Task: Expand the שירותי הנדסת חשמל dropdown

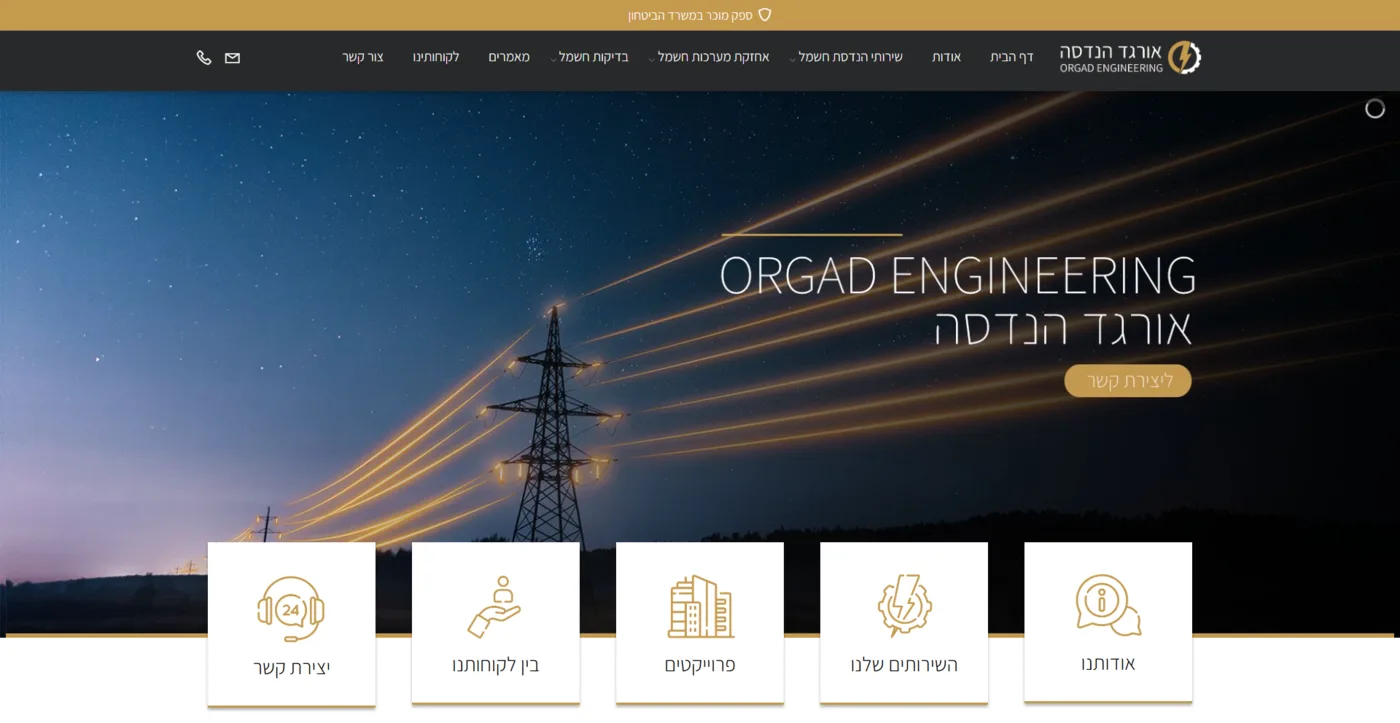Action: (850, 58)
